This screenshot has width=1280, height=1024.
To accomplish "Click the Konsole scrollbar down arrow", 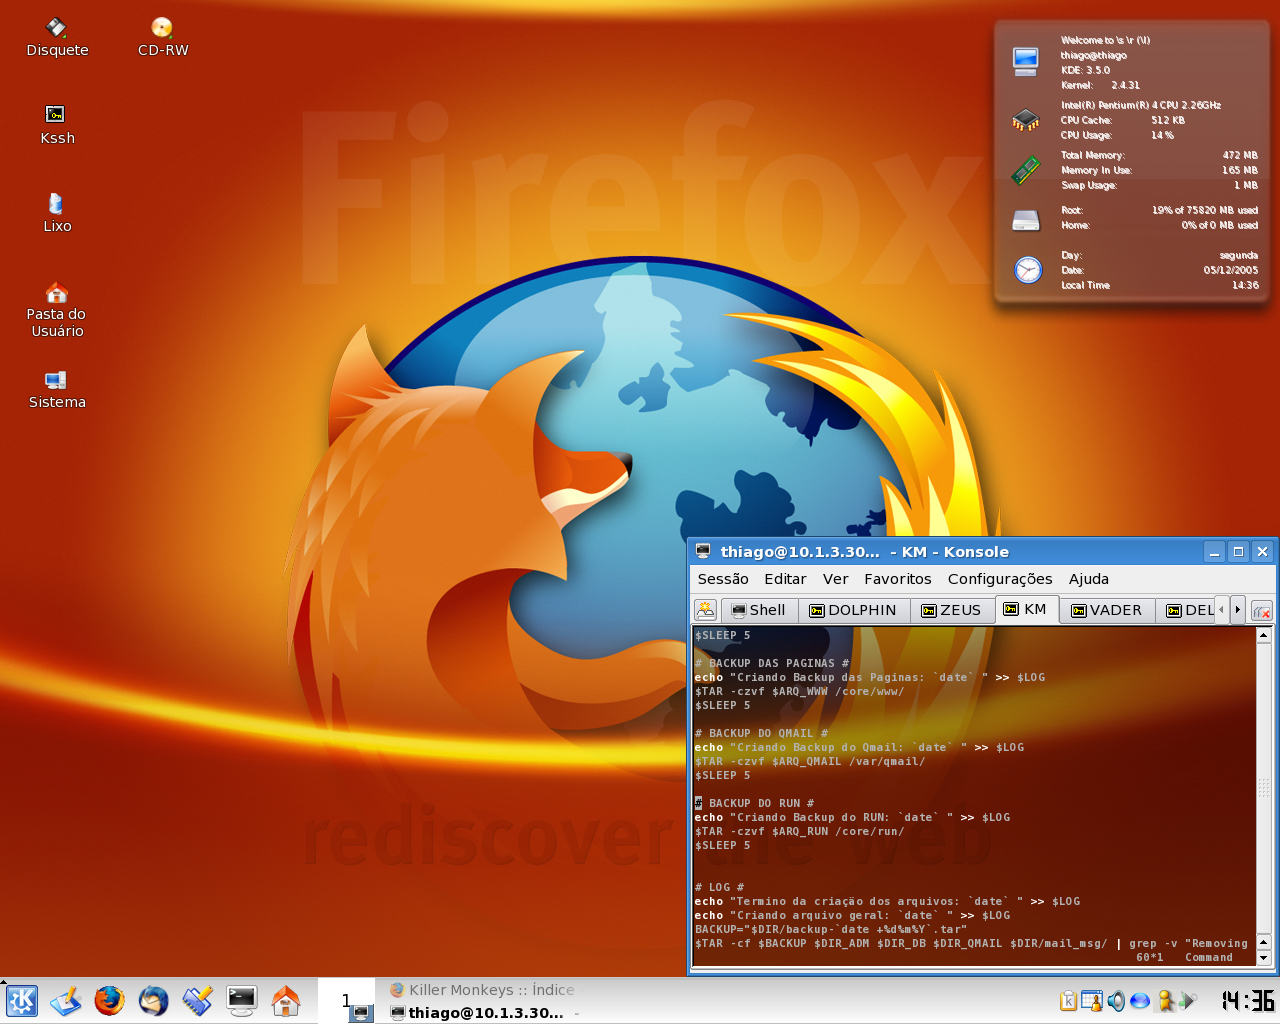I will 1263,958.
